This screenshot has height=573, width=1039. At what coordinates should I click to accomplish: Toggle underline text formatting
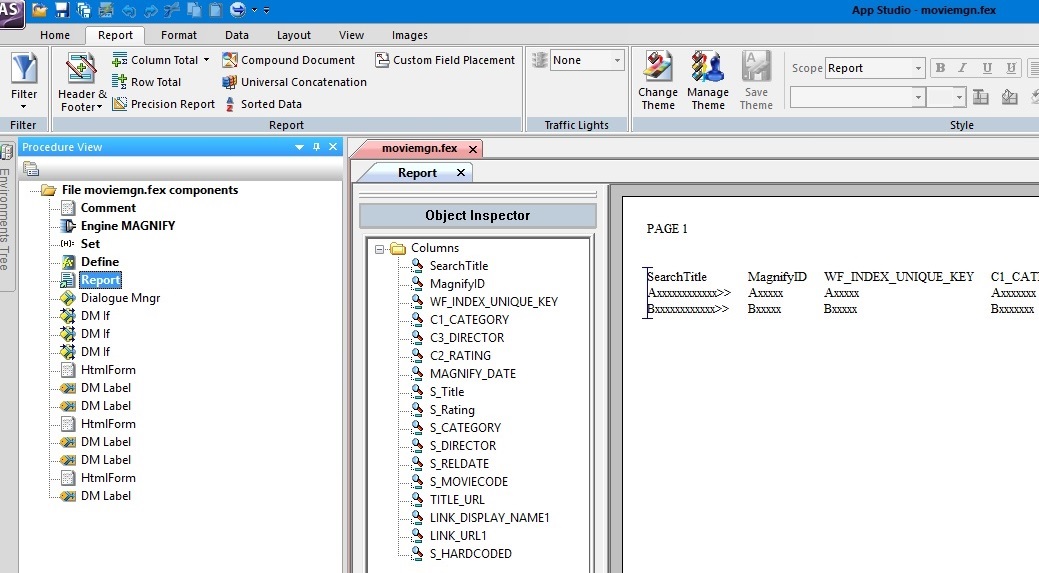click(x=987, y=68)
